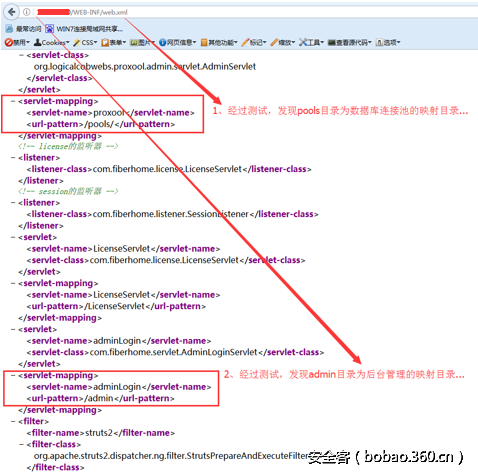Open the 查看源代码 view source menu
Viewport: 478px width, 475px height.
coord(349,42)
